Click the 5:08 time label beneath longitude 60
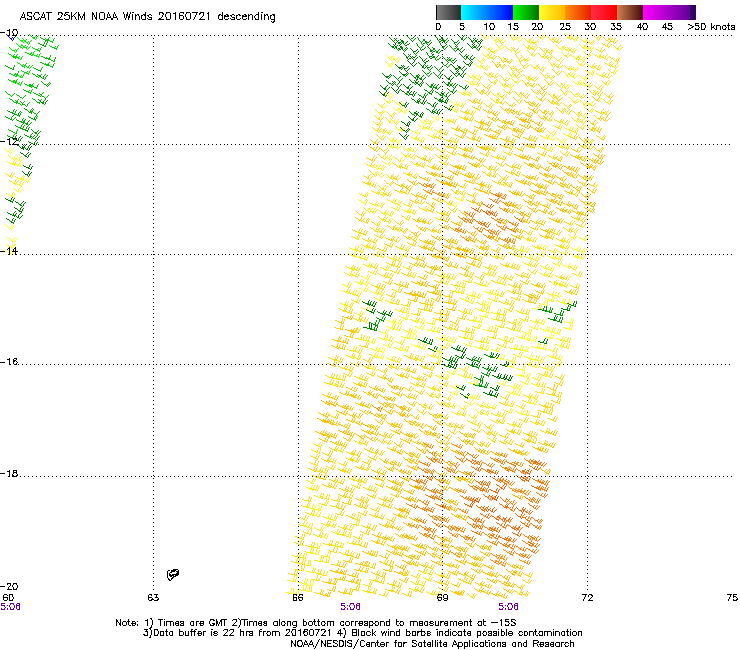The width and height of the screenshot is (740, 650). pyautogui.click(x=10, y=607)
